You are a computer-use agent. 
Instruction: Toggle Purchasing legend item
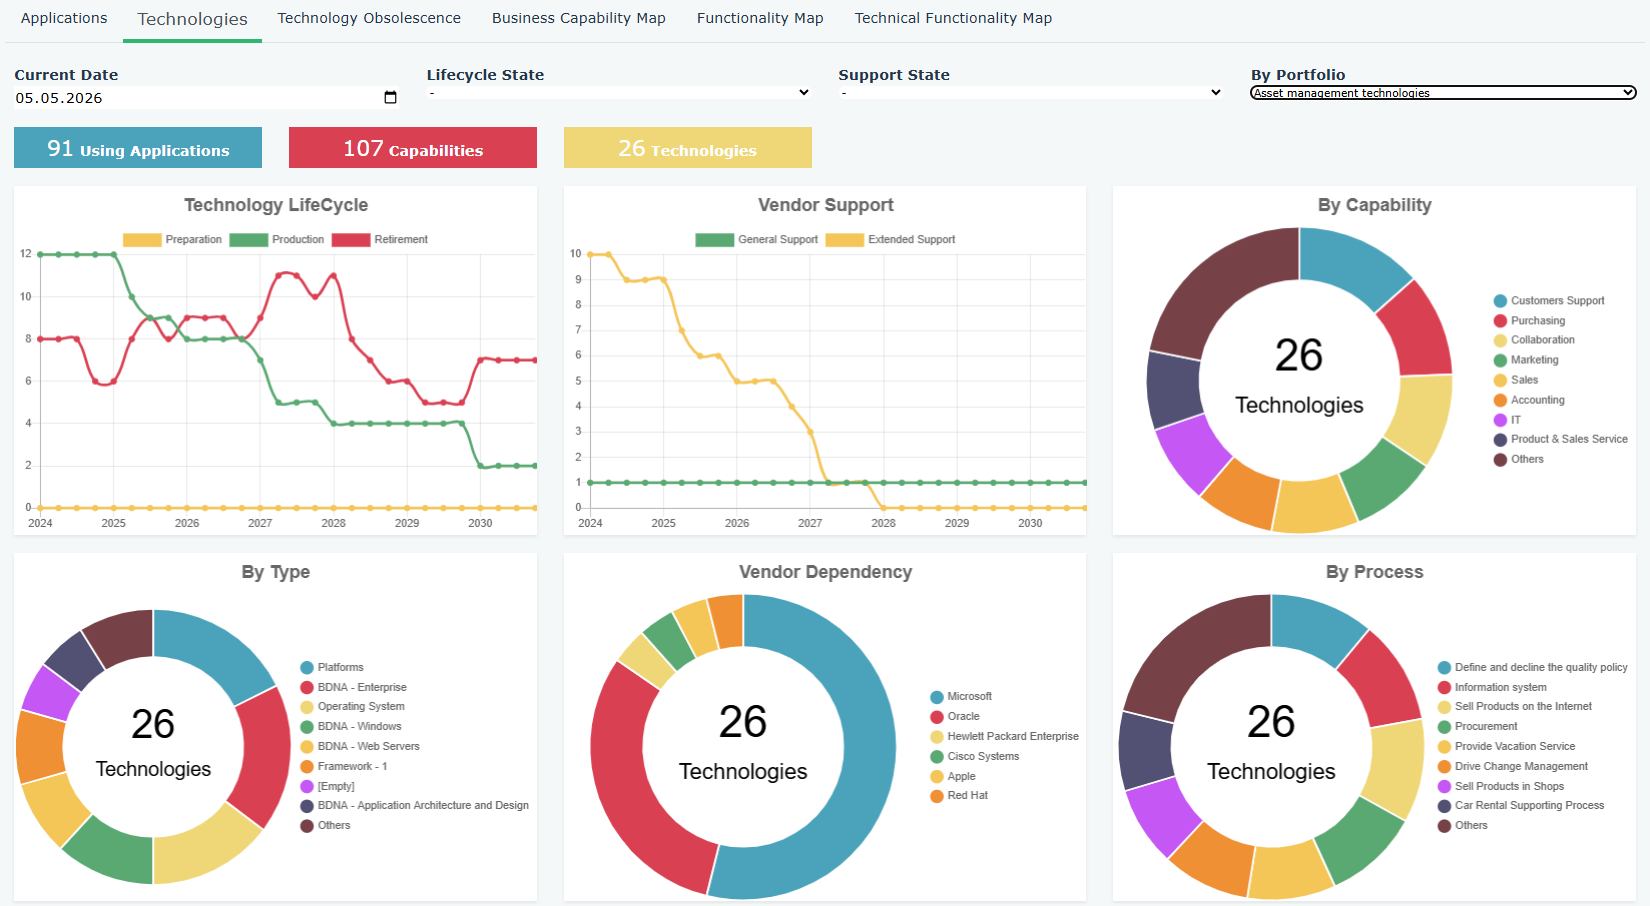pyautogui.click(x=1529, y=321)
